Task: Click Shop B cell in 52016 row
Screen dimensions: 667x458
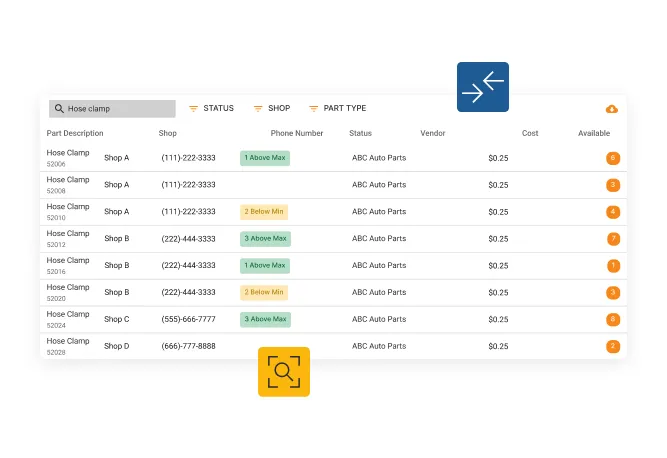Action: coord(117,266)
